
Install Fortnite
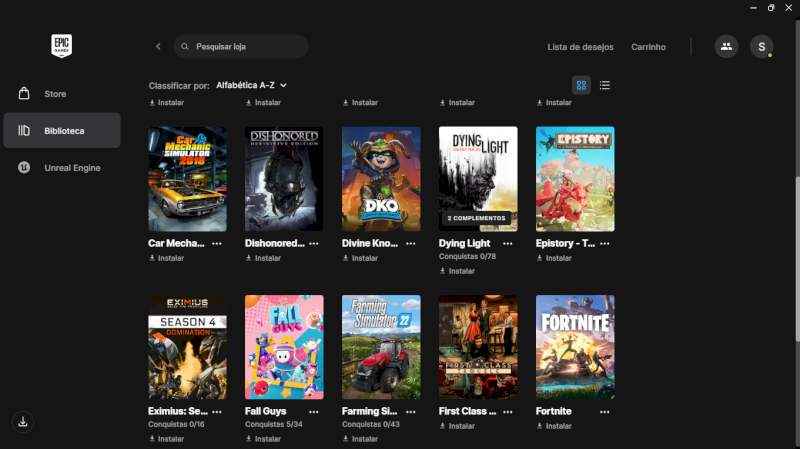[554, 426]
